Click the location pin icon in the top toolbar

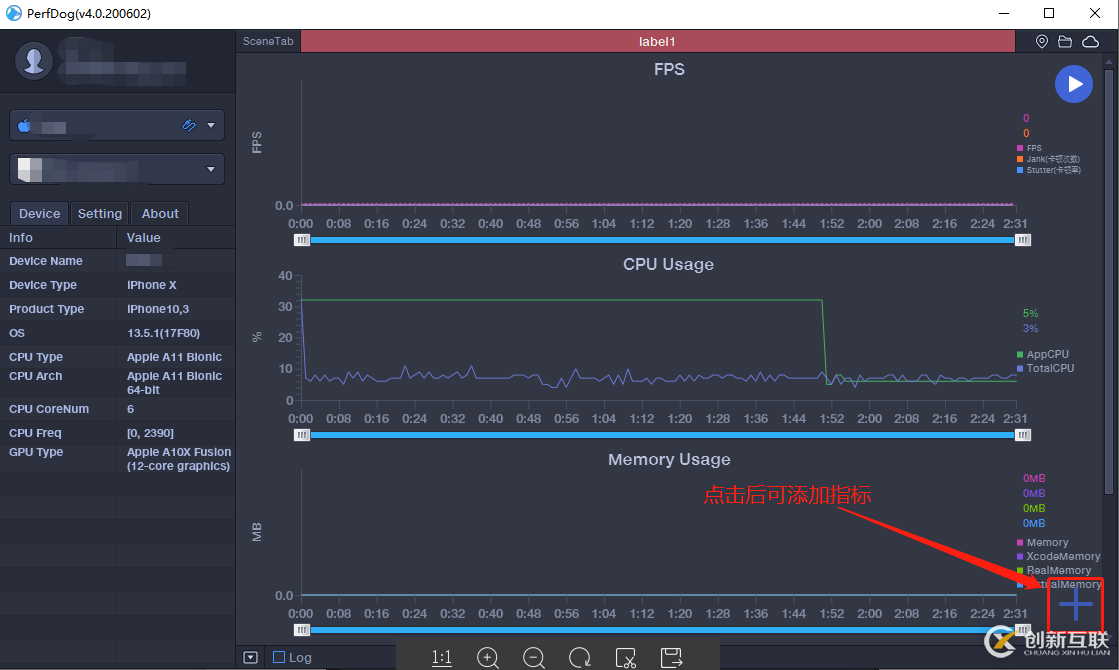[1041, 41]
